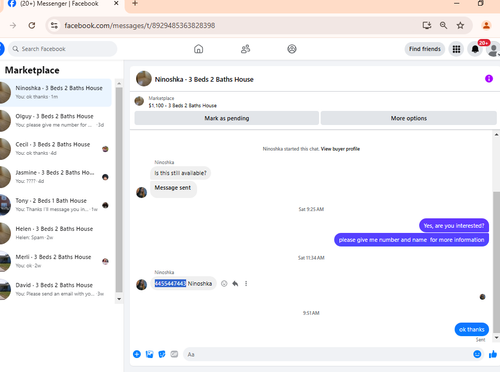Open Tony - 2 Beds 1 Bath House chat

click(x=56, y=205)
